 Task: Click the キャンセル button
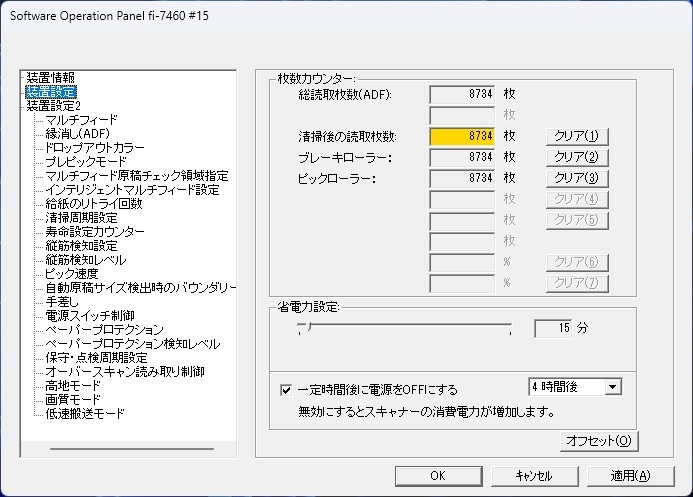[534, 476]
